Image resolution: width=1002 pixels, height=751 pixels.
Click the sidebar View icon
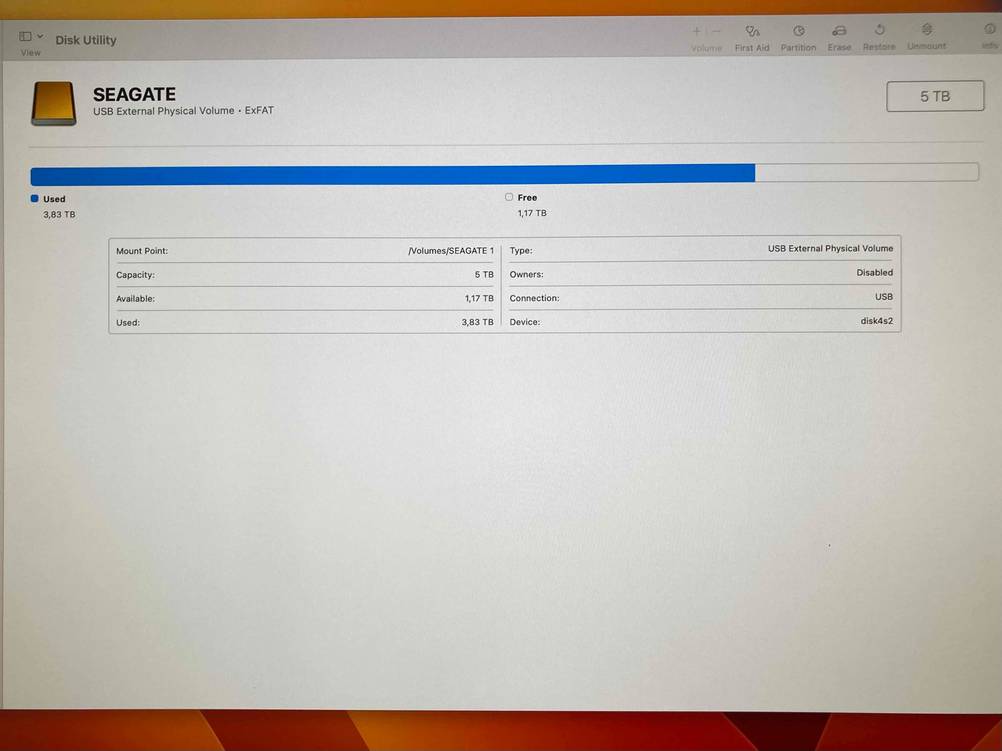click(25, 36)
